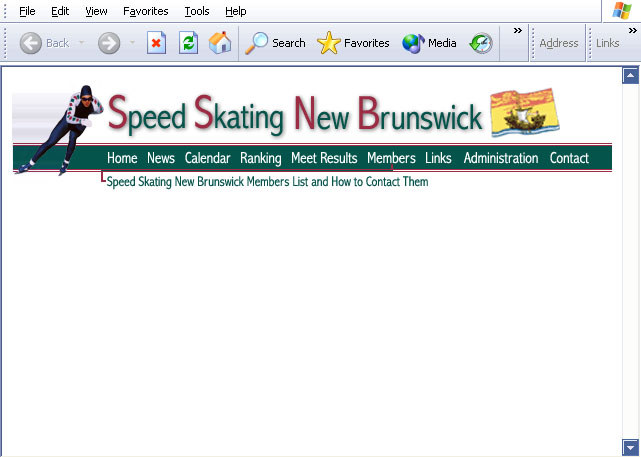641x457 pixels.
Task: Expand the Back button history dropdown
Action: coord(82,43)
